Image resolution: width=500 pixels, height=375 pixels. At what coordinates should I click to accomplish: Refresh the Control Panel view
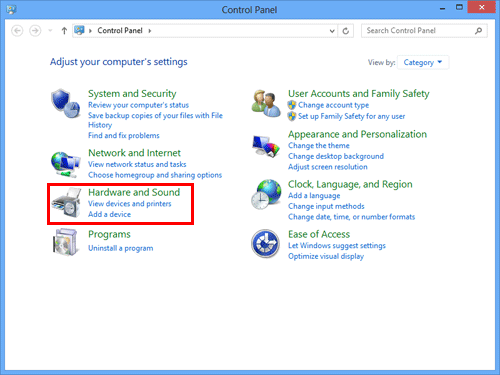click(346, 31)
